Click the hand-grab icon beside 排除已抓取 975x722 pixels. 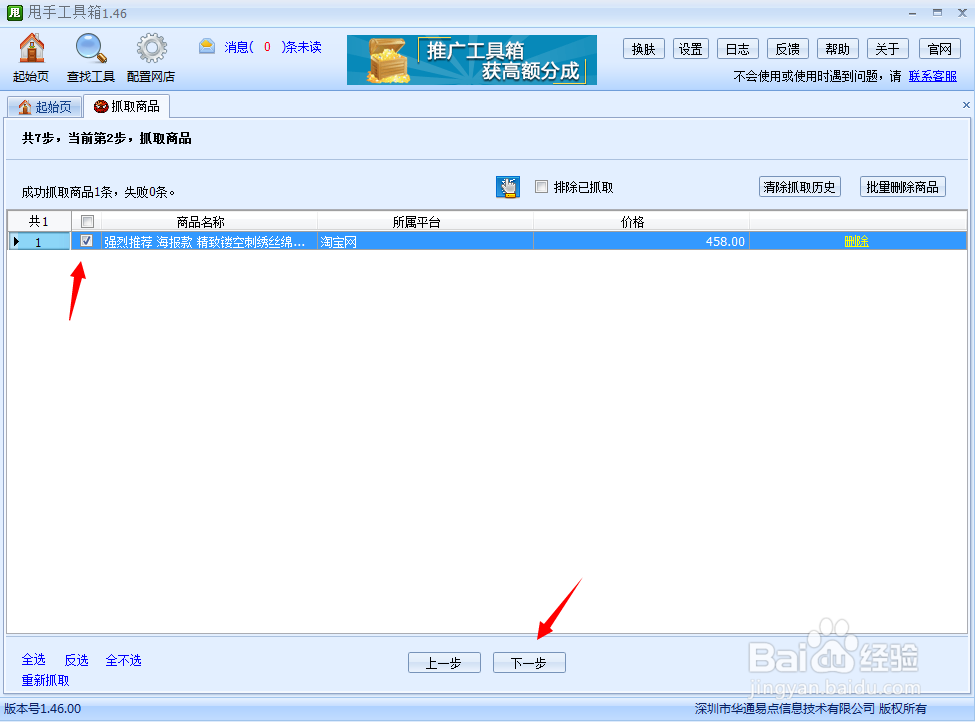coord(508,187)
